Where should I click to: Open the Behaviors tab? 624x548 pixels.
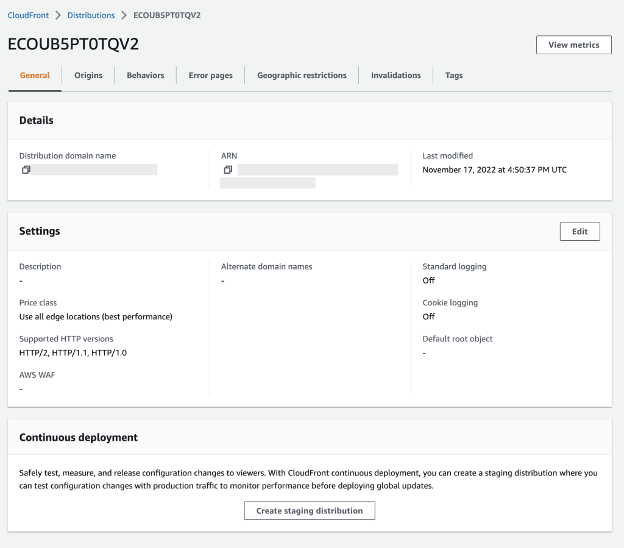[145, 75]
